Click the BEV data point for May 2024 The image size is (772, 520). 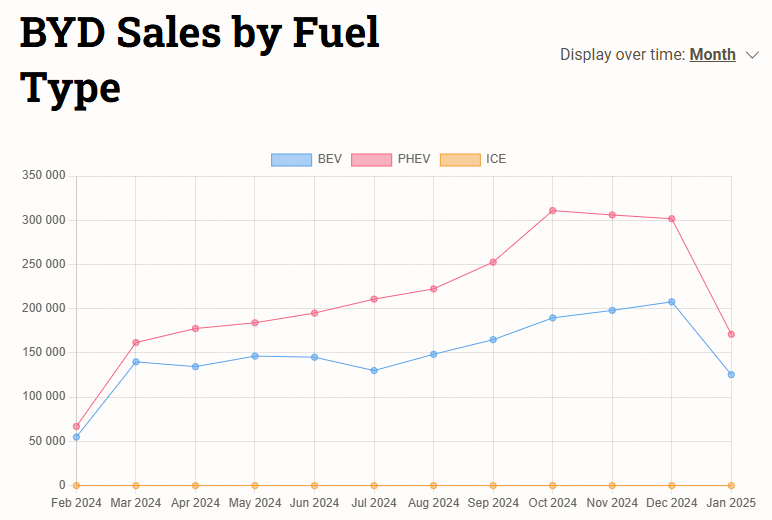tap(255, 356)
